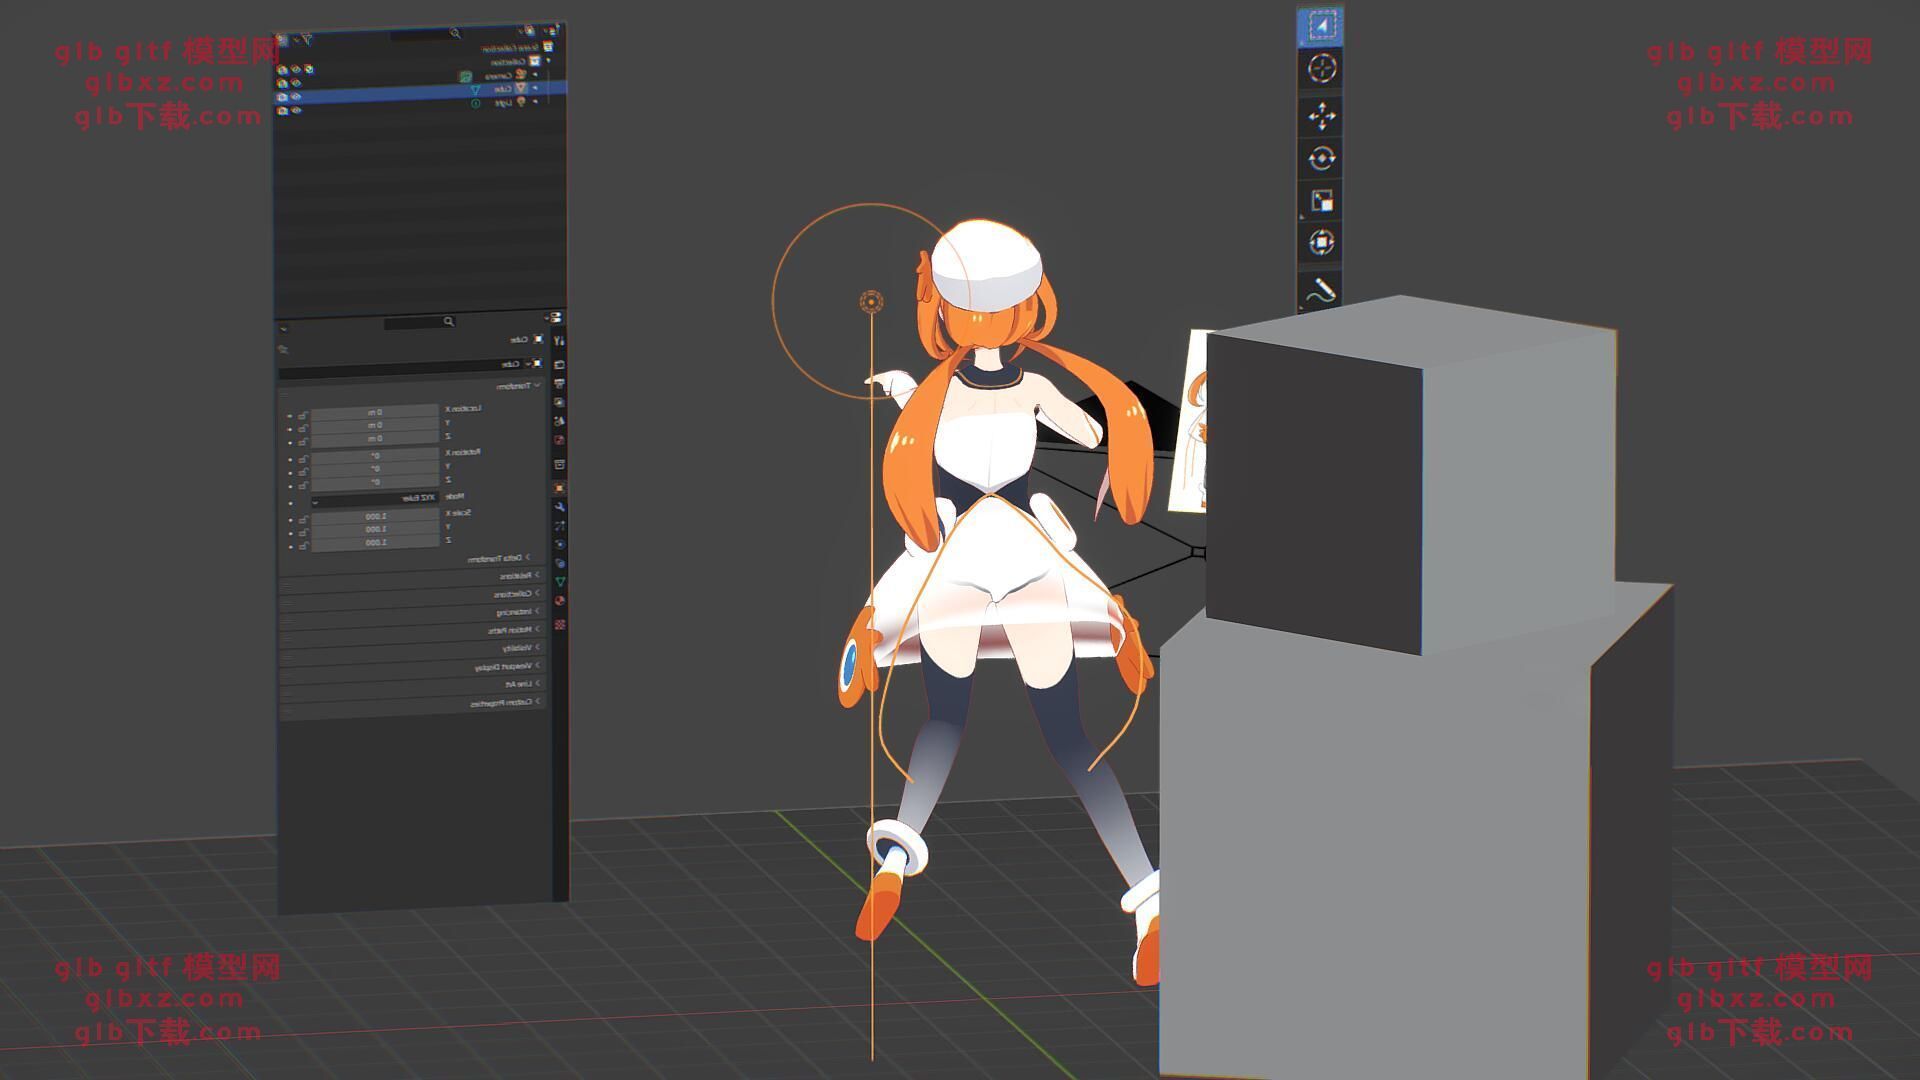Click the Rotation X value field
The image size is (1920, 1080).
pos(375,456)
